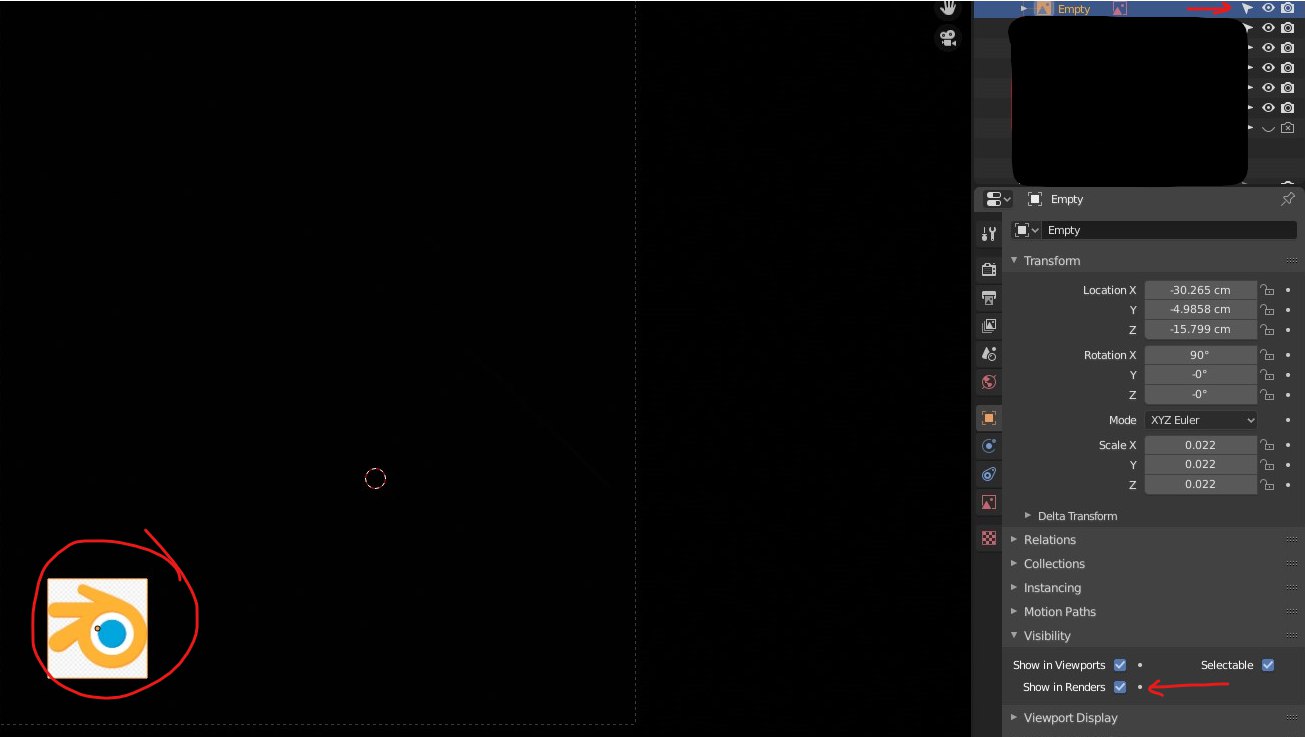
Task: Lock the Location Y value
Action: click(1267, 310)
